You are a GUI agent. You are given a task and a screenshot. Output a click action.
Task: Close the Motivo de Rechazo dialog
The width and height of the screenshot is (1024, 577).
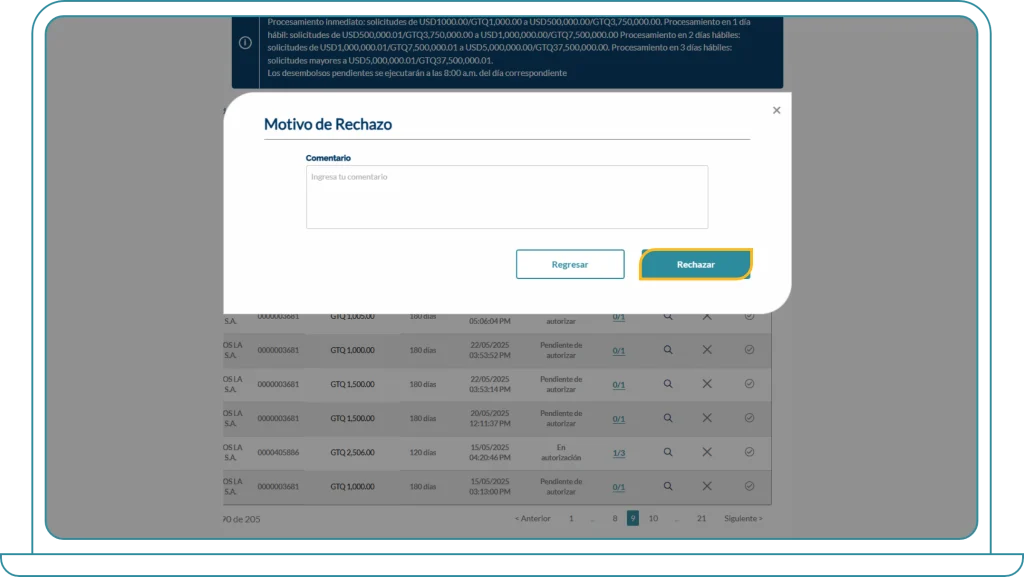click(x=776, y=111)
